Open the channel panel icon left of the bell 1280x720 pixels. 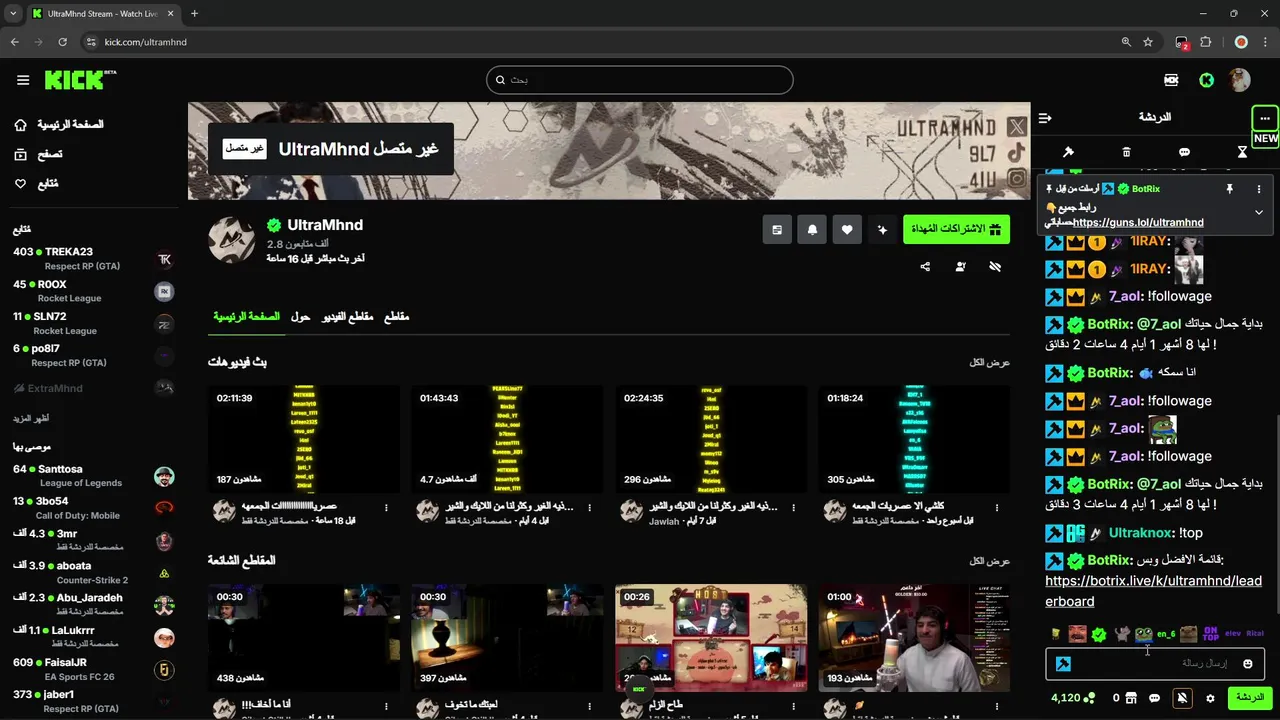[x=777, y=229]
